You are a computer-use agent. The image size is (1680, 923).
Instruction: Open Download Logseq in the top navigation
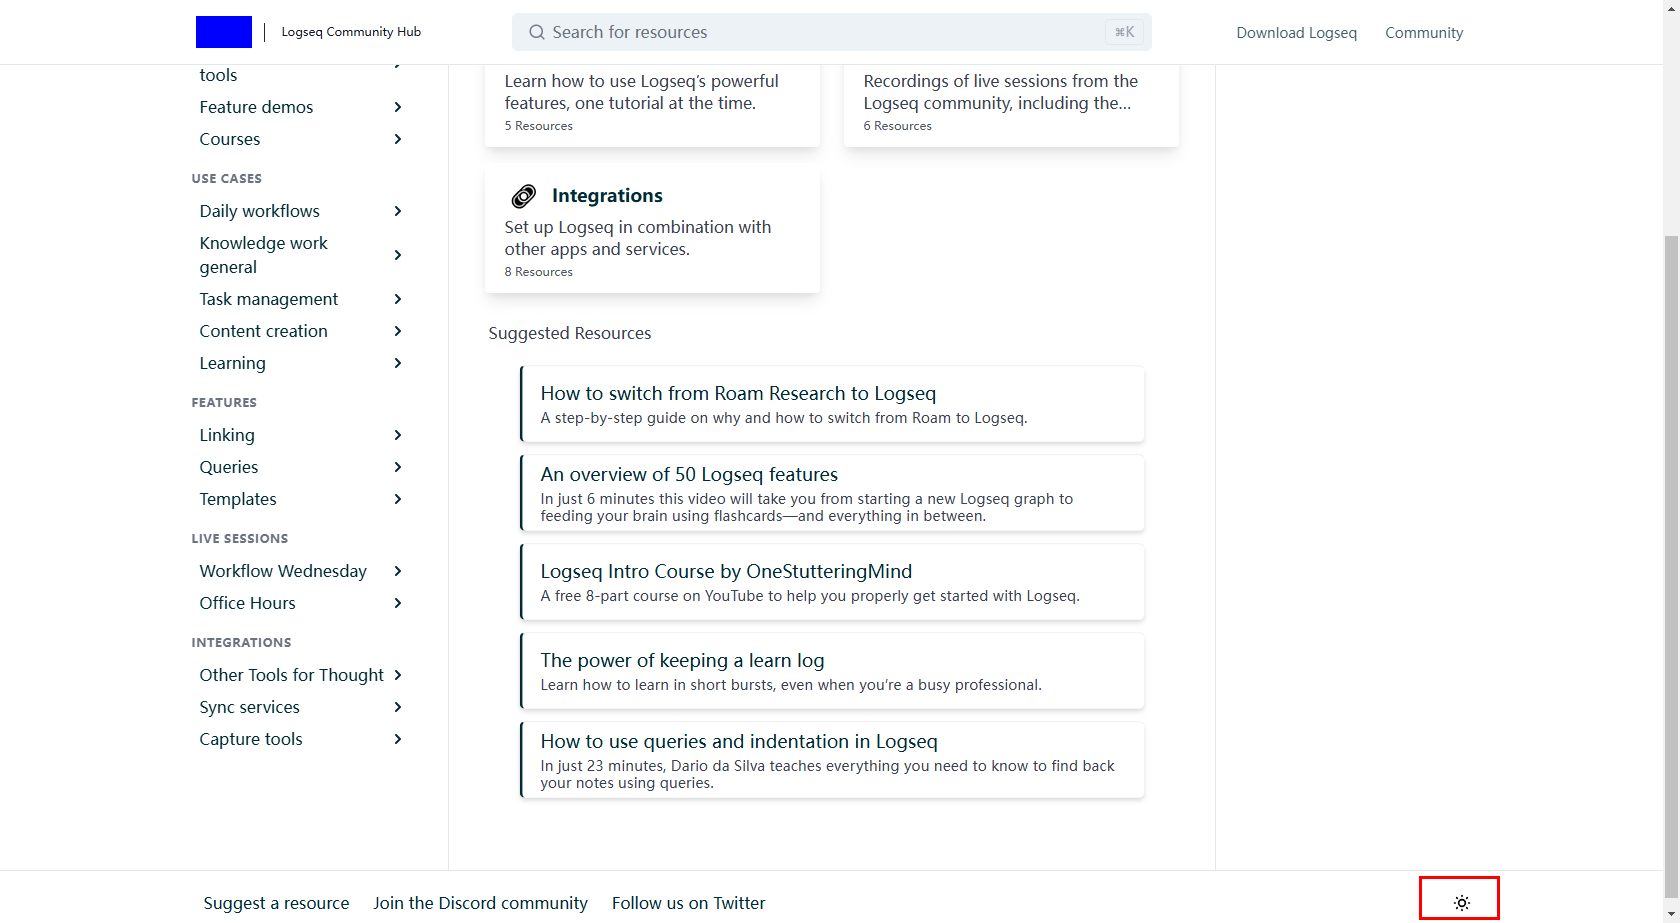tap(1296, 33)
